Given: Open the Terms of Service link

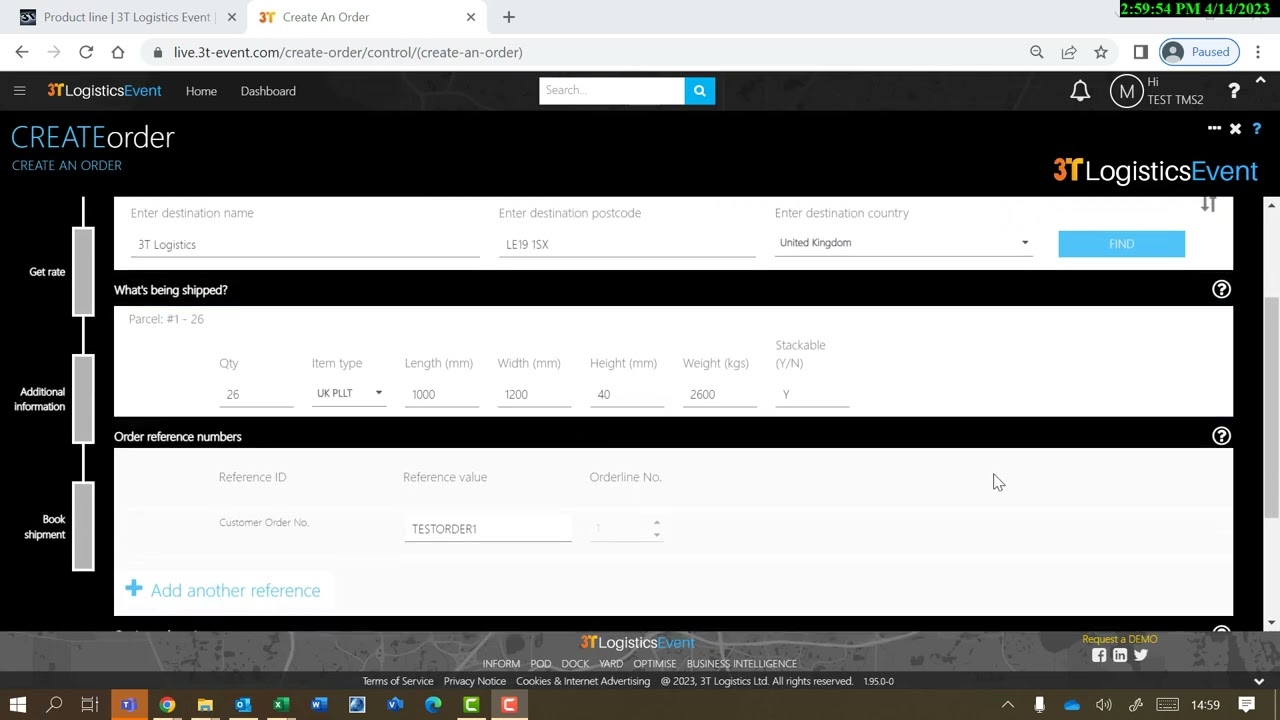Looking at the screenshot, I should 398,681.
